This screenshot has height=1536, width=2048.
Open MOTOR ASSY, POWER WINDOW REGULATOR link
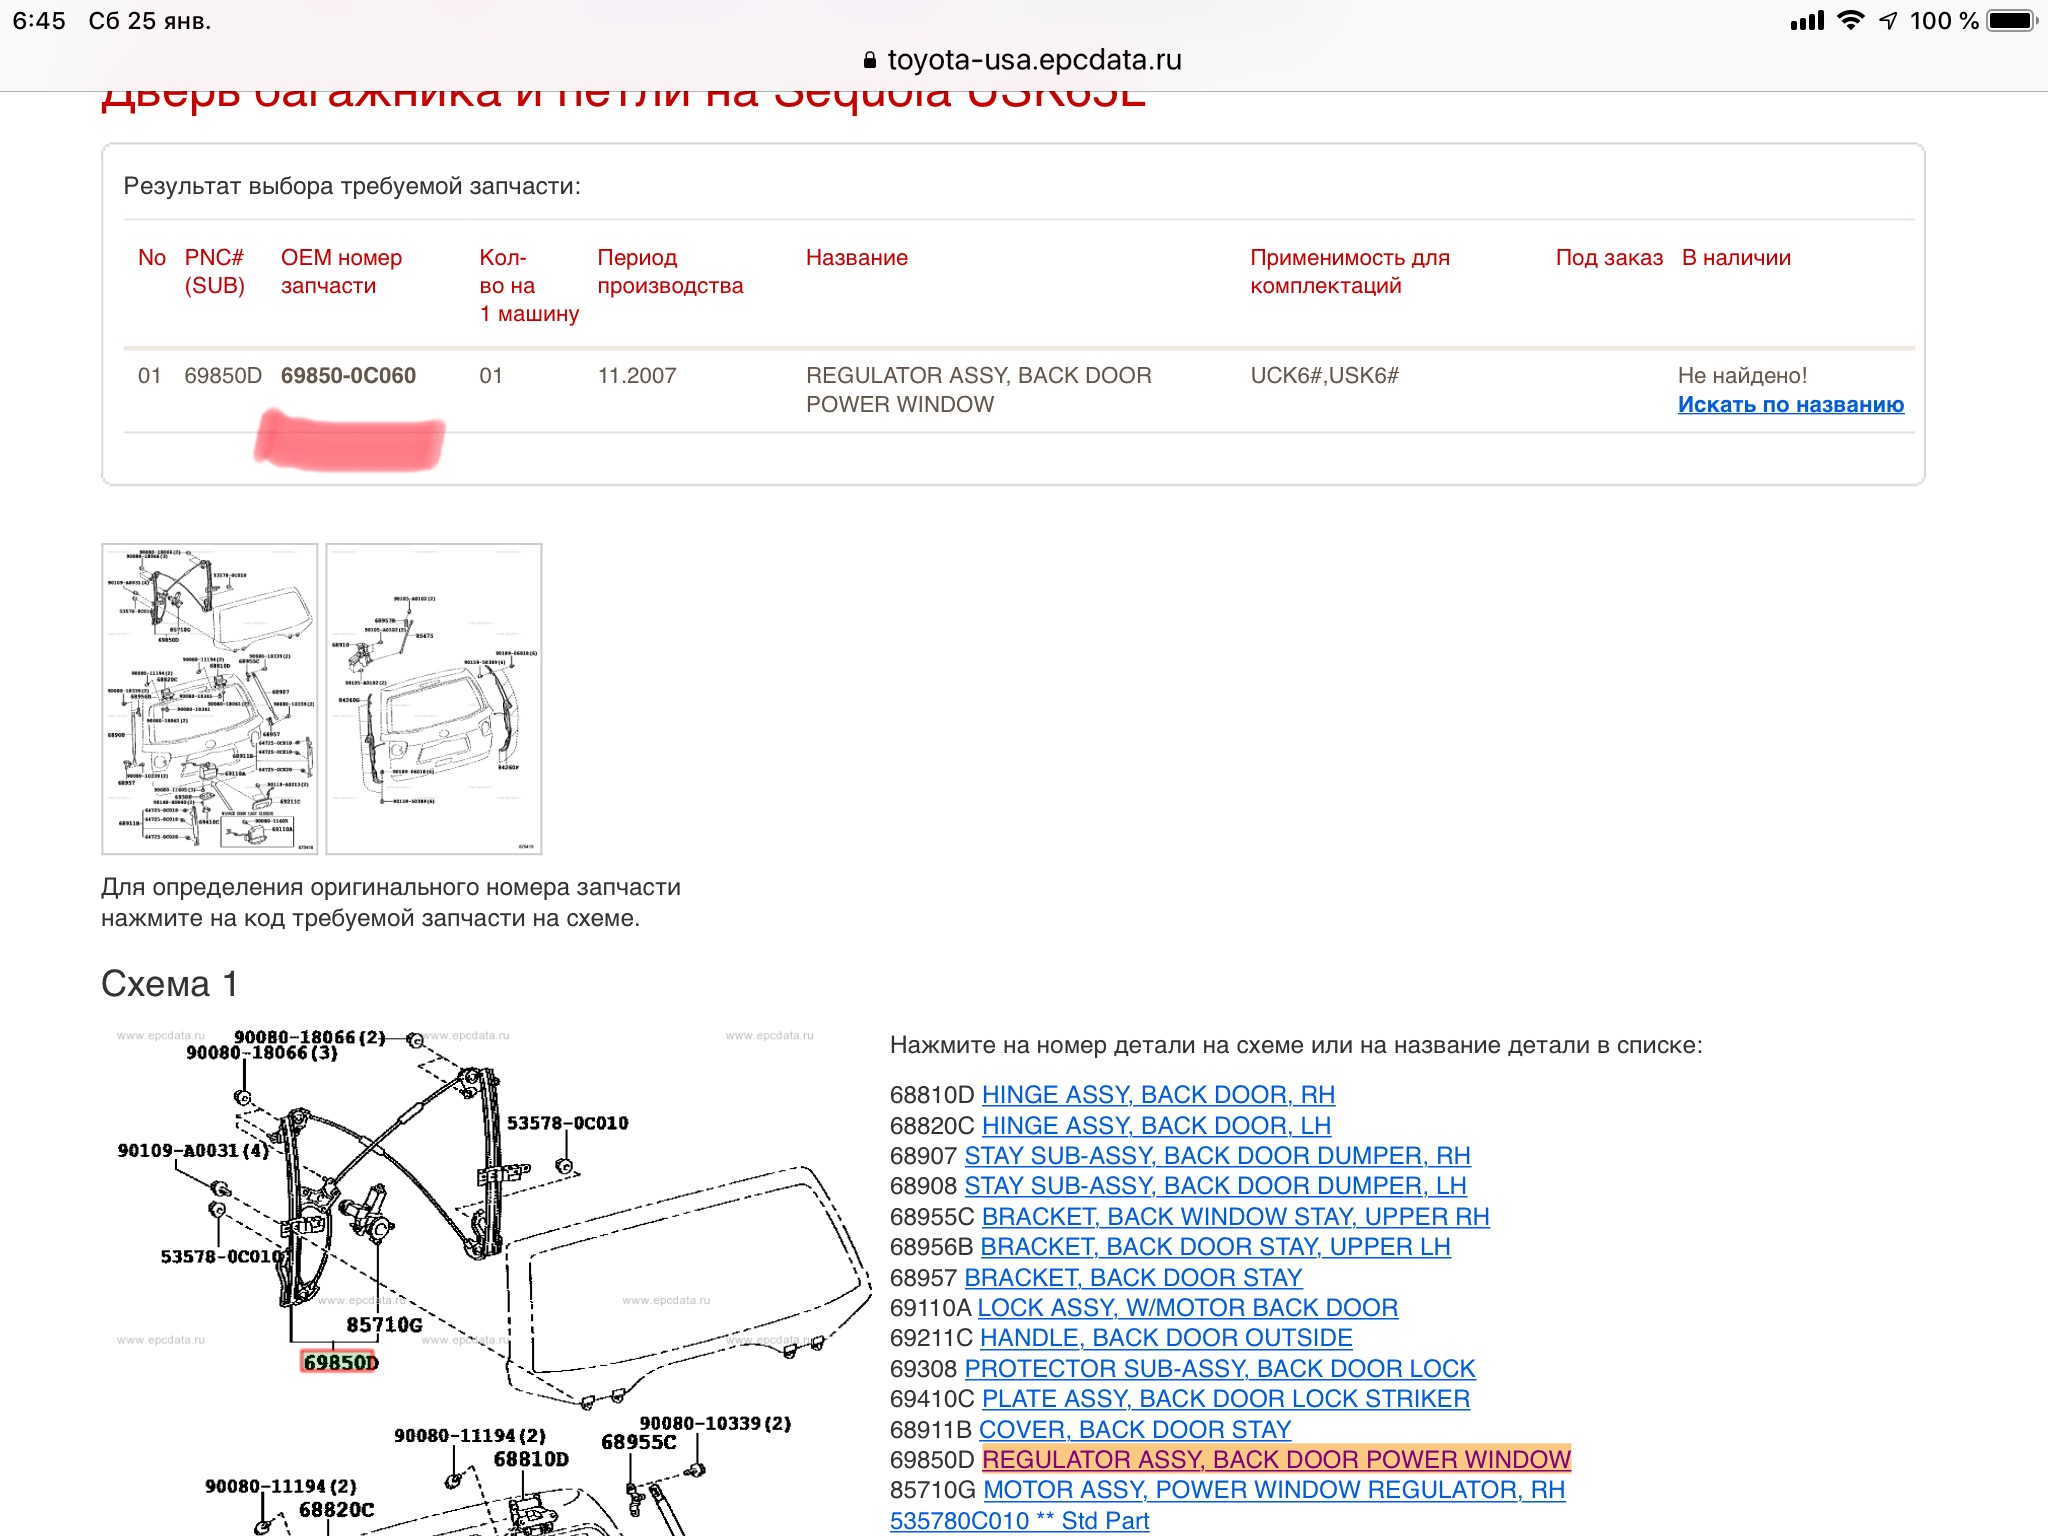[x=1273, y=1490]
